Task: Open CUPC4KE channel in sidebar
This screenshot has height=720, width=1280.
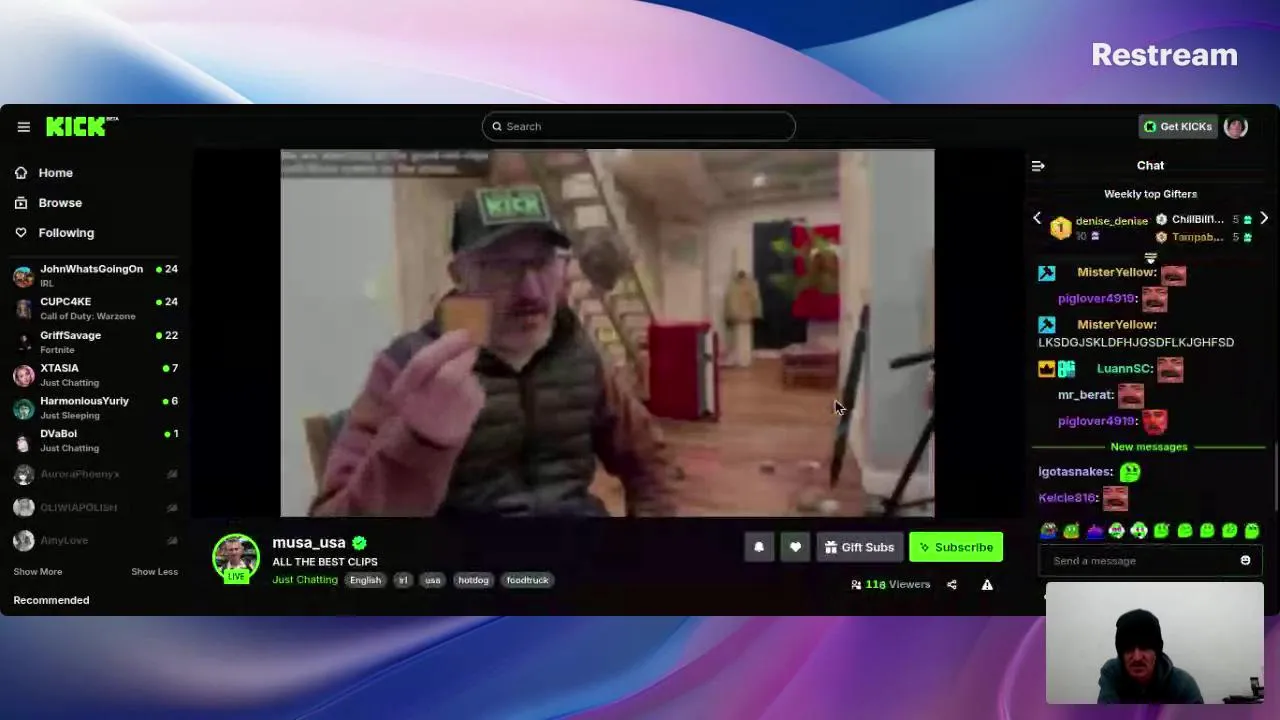Action: pos(96,308)
